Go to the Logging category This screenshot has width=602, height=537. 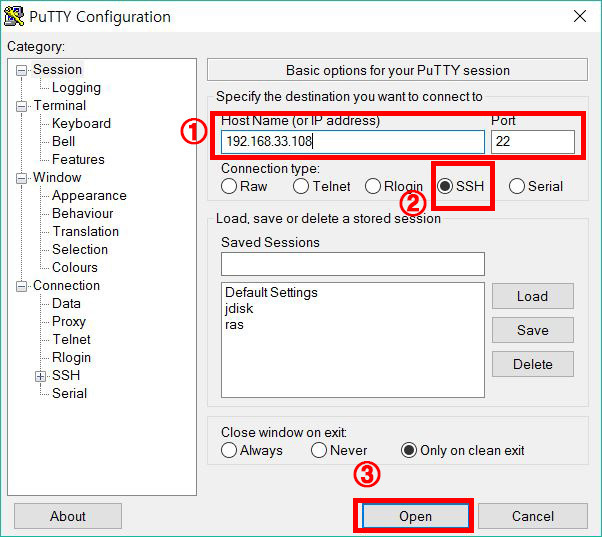[x=76, y=87]
